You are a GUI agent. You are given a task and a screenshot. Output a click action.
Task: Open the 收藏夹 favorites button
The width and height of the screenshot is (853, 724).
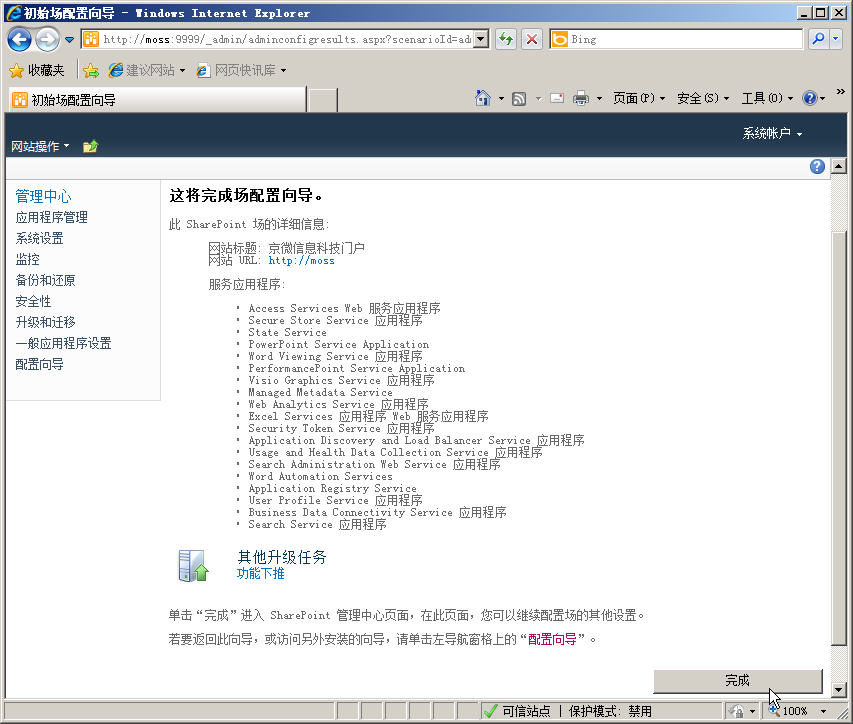click(x=37, y=71)
